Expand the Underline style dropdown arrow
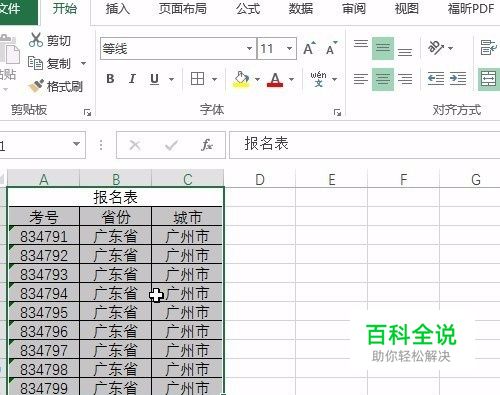This screenshot has height=395, width=500. [171, 79]
